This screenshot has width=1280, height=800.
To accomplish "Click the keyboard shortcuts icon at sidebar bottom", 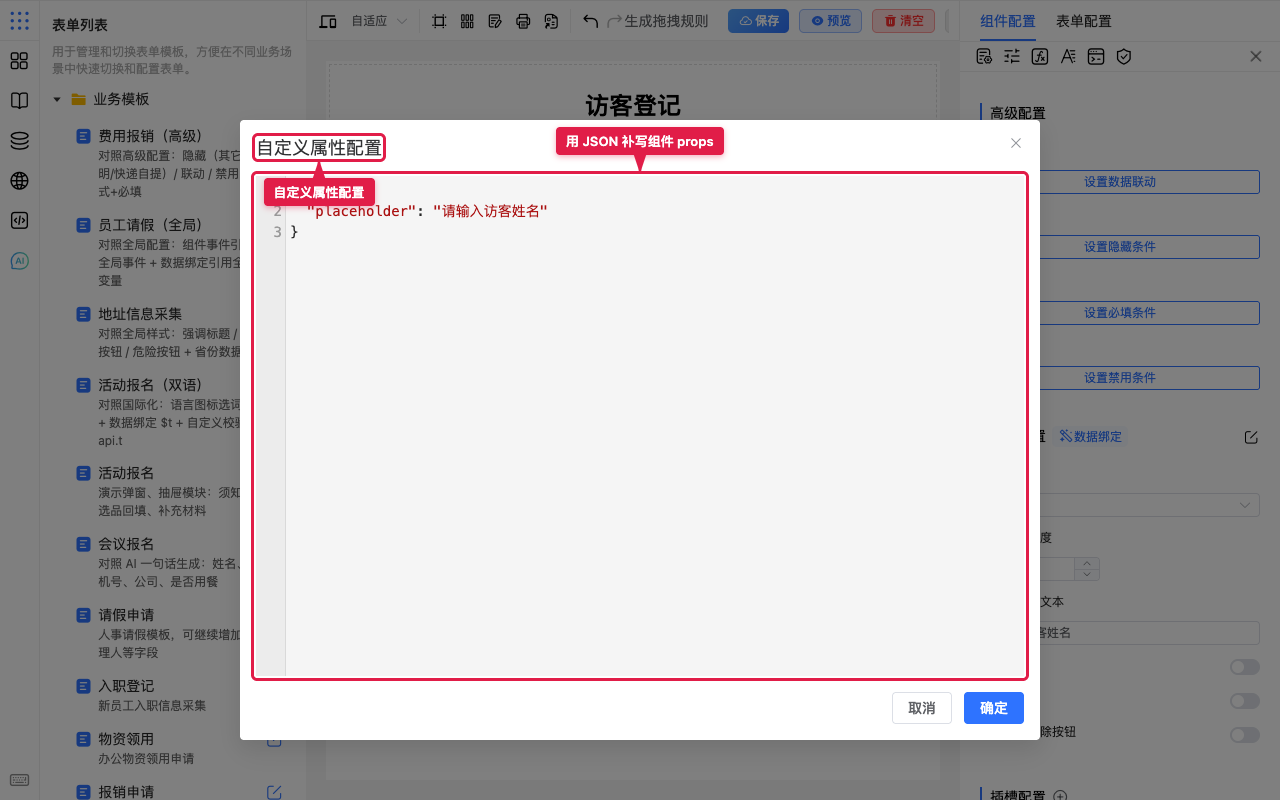I will pos(19,780).
